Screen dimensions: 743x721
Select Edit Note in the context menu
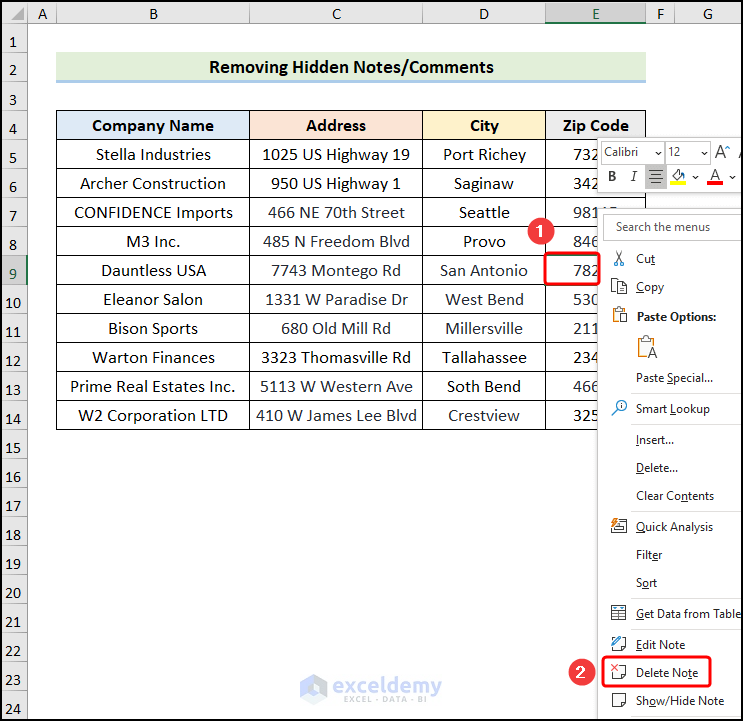point(660,644)
